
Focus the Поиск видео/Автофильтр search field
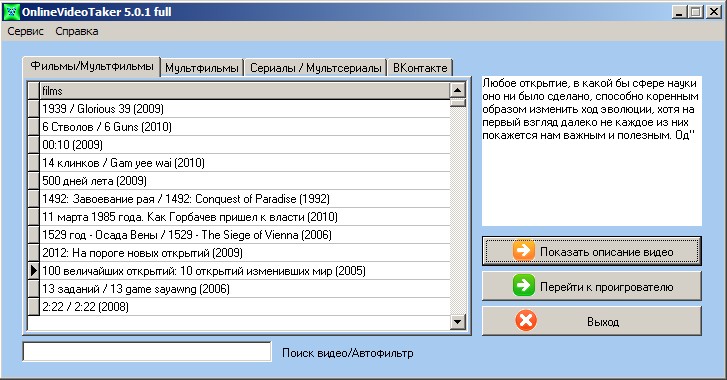point(147,352)
